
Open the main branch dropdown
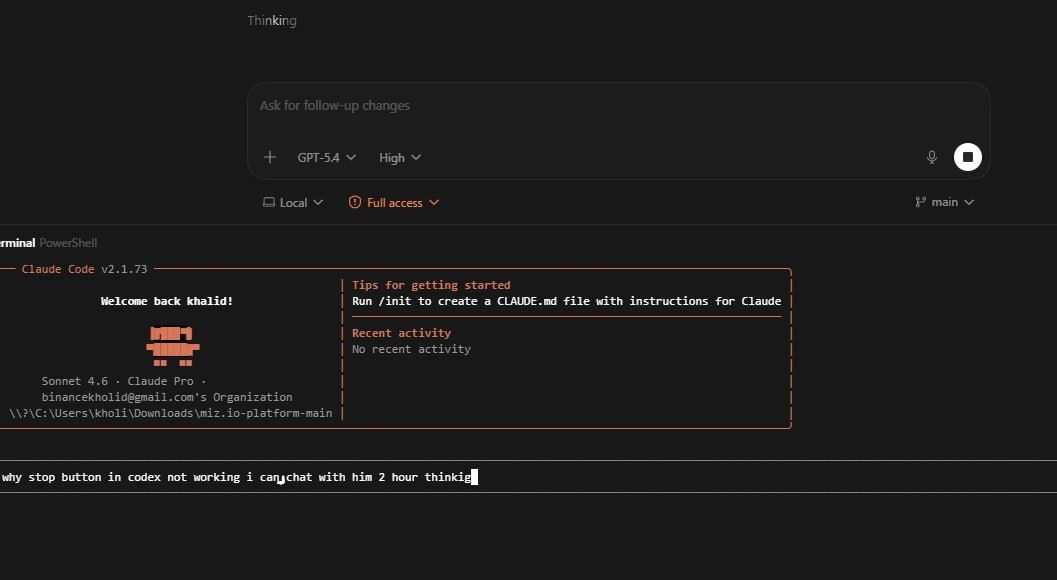(x=944, y=202)
